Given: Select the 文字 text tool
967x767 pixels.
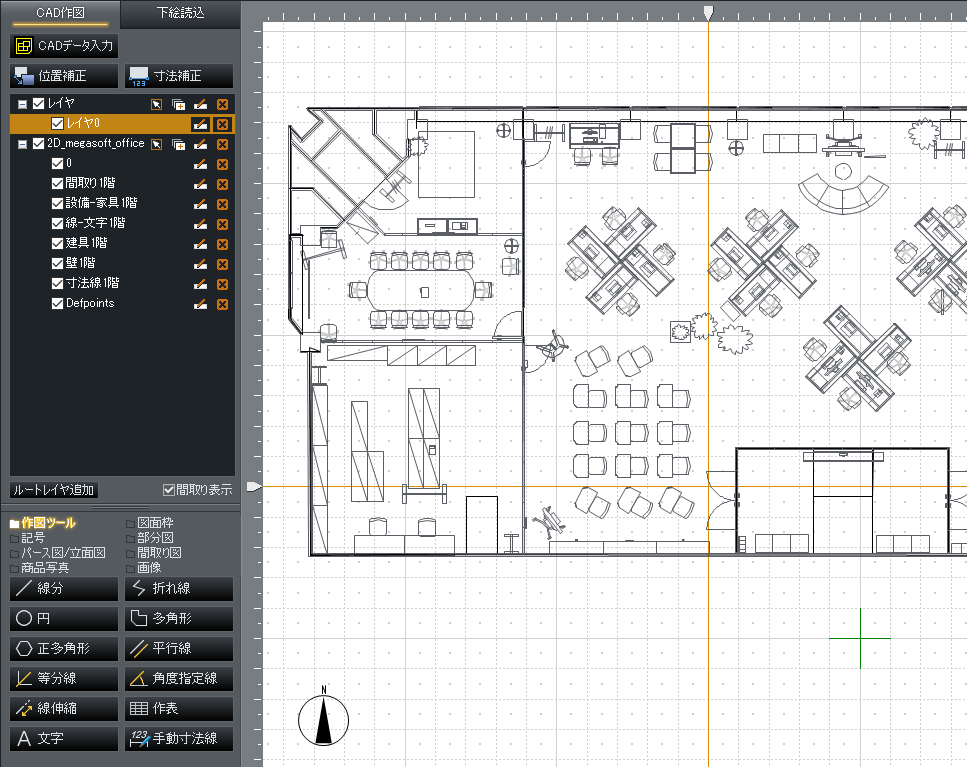Looking at the screenshot, I should point(63,739).
